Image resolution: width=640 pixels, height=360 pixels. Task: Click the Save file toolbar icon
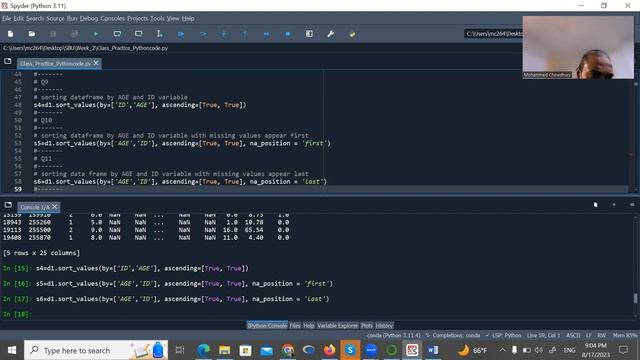pyautogui.click(x=53, y=34)
